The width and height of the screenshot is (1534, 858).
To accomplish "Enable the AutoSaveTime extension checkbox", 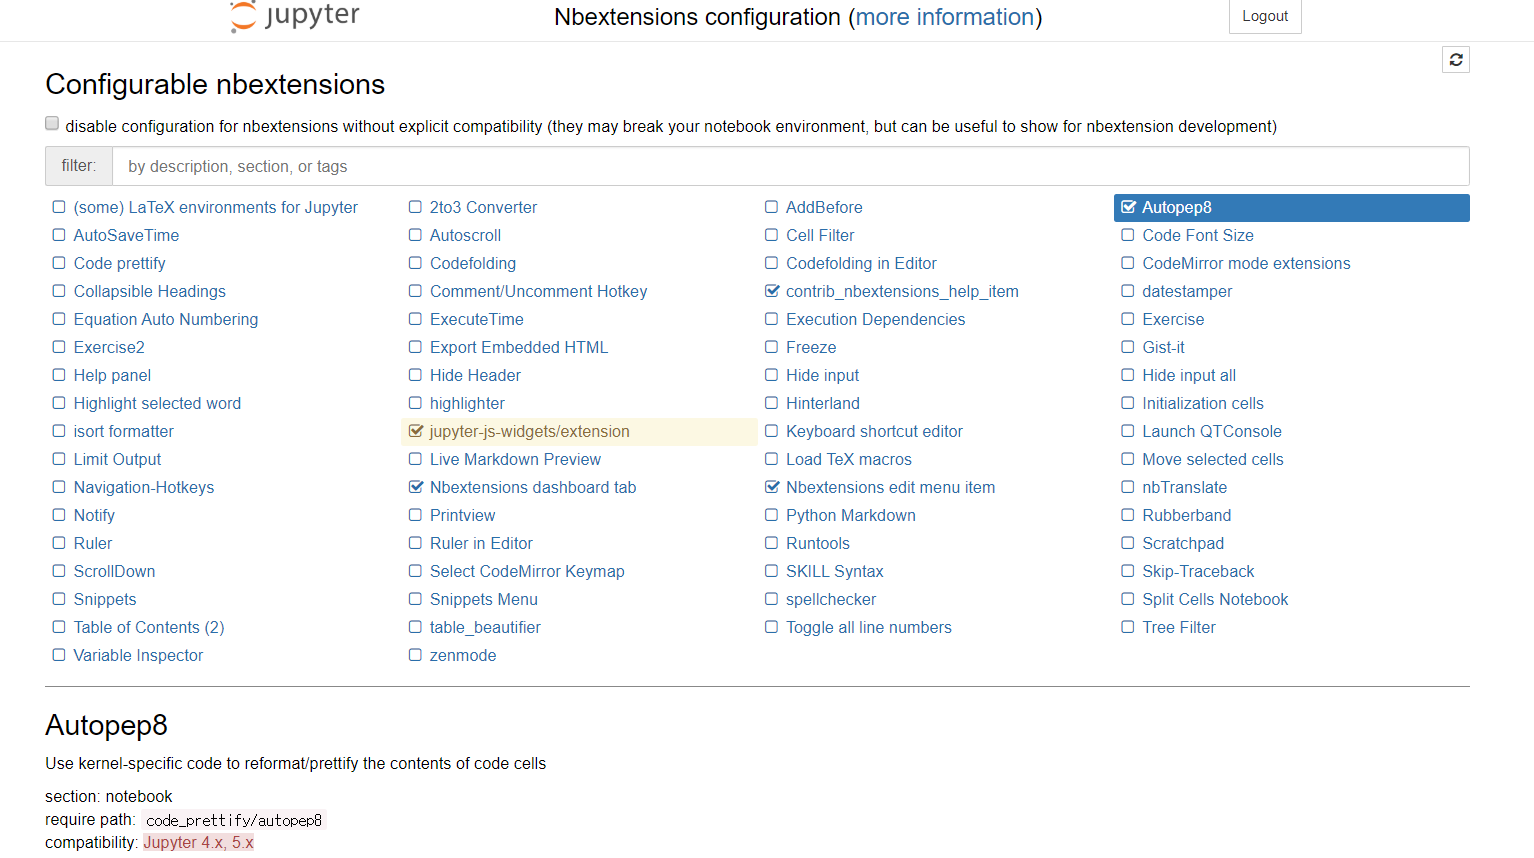I will click(x=59, y=235).
